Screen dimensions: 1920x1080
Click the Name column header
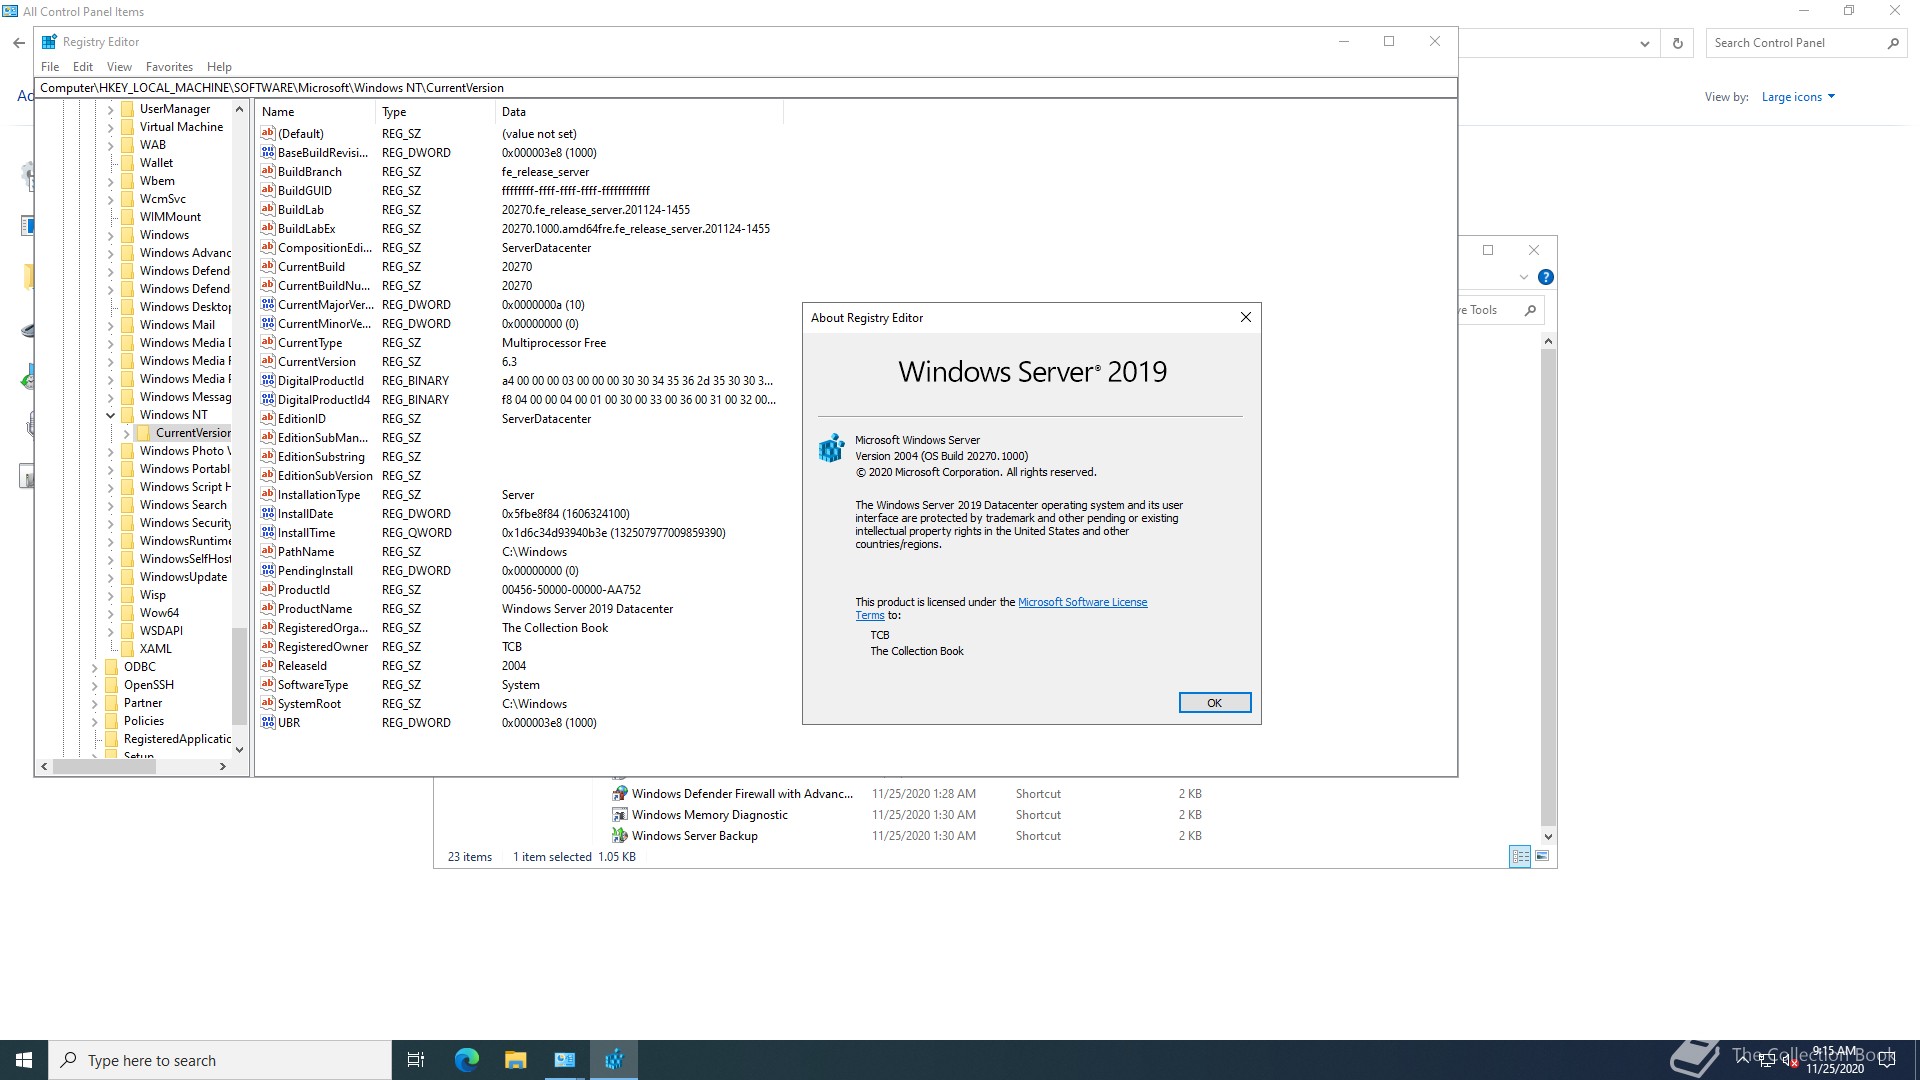tap(316, 112)
